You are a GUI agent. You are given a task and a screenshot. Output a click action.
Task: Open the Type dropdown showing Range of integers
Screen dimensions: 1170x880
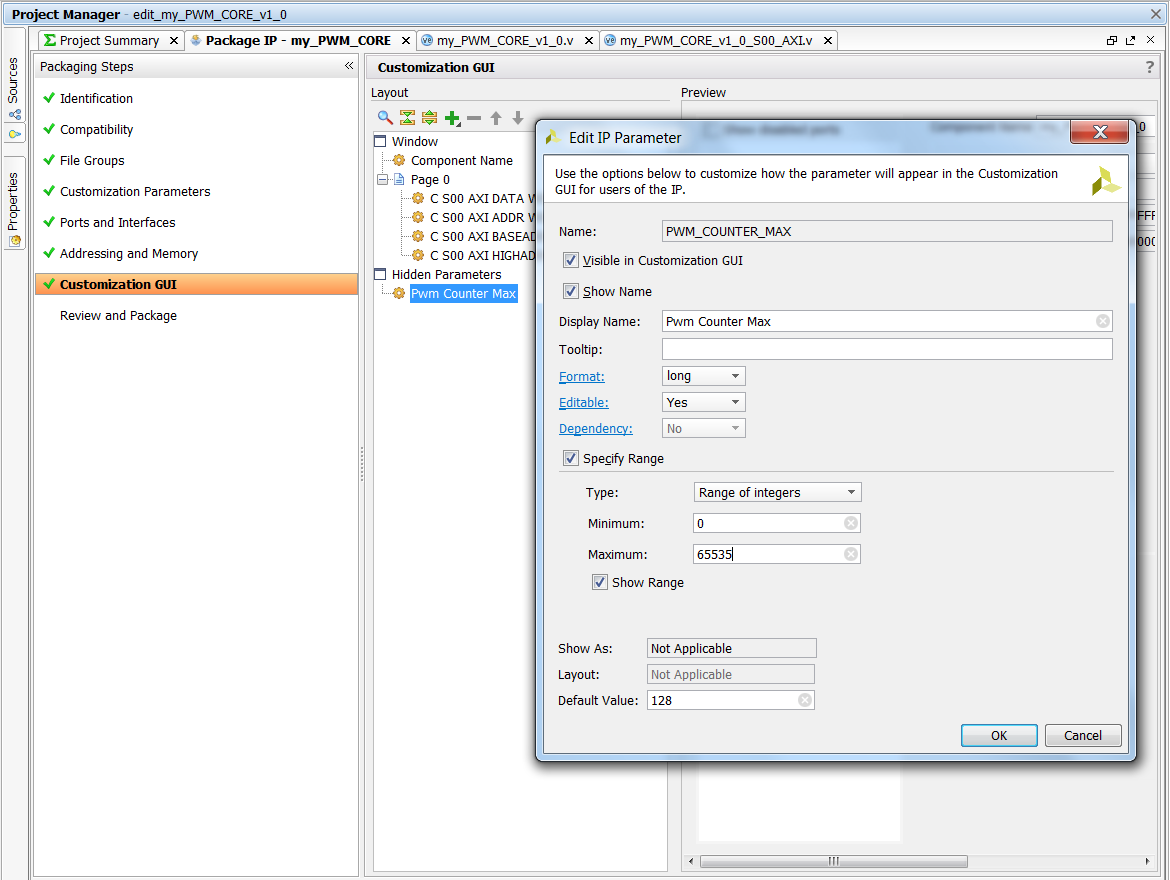[778, 493]
